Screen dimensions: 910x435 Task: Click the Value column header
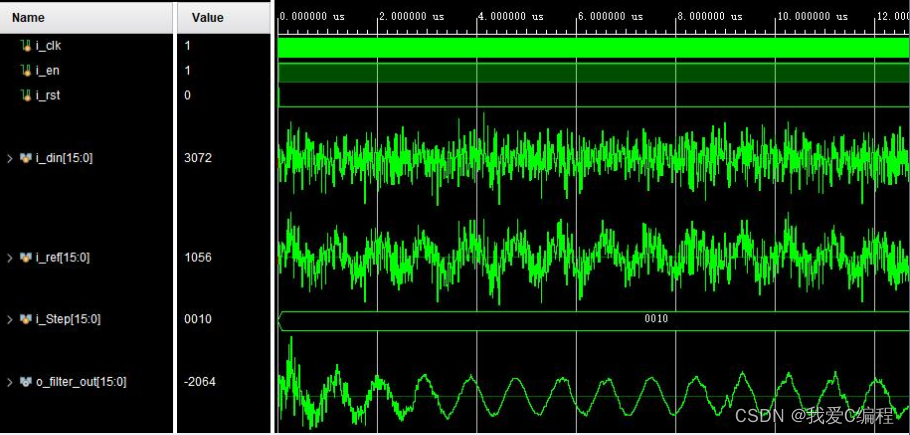[x=207, y=17]
